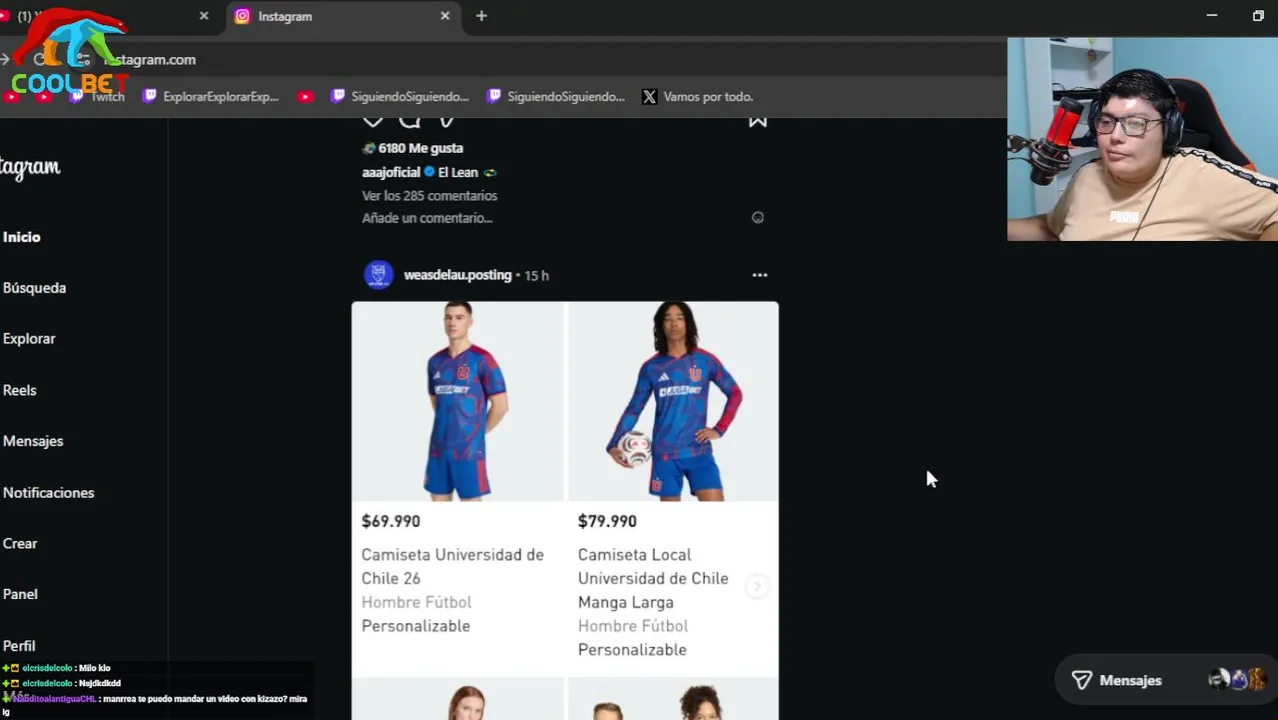Click the Instagram logo in the sidebar

[x=30, y=167]
